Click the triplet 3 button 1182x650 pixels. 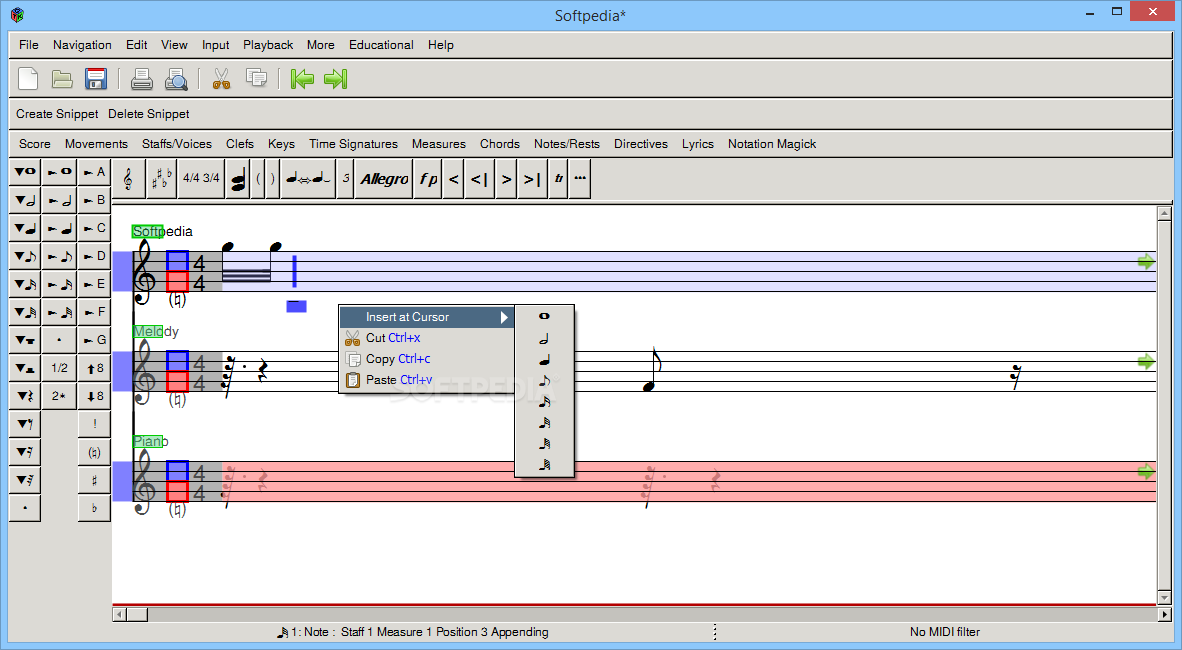346,179
